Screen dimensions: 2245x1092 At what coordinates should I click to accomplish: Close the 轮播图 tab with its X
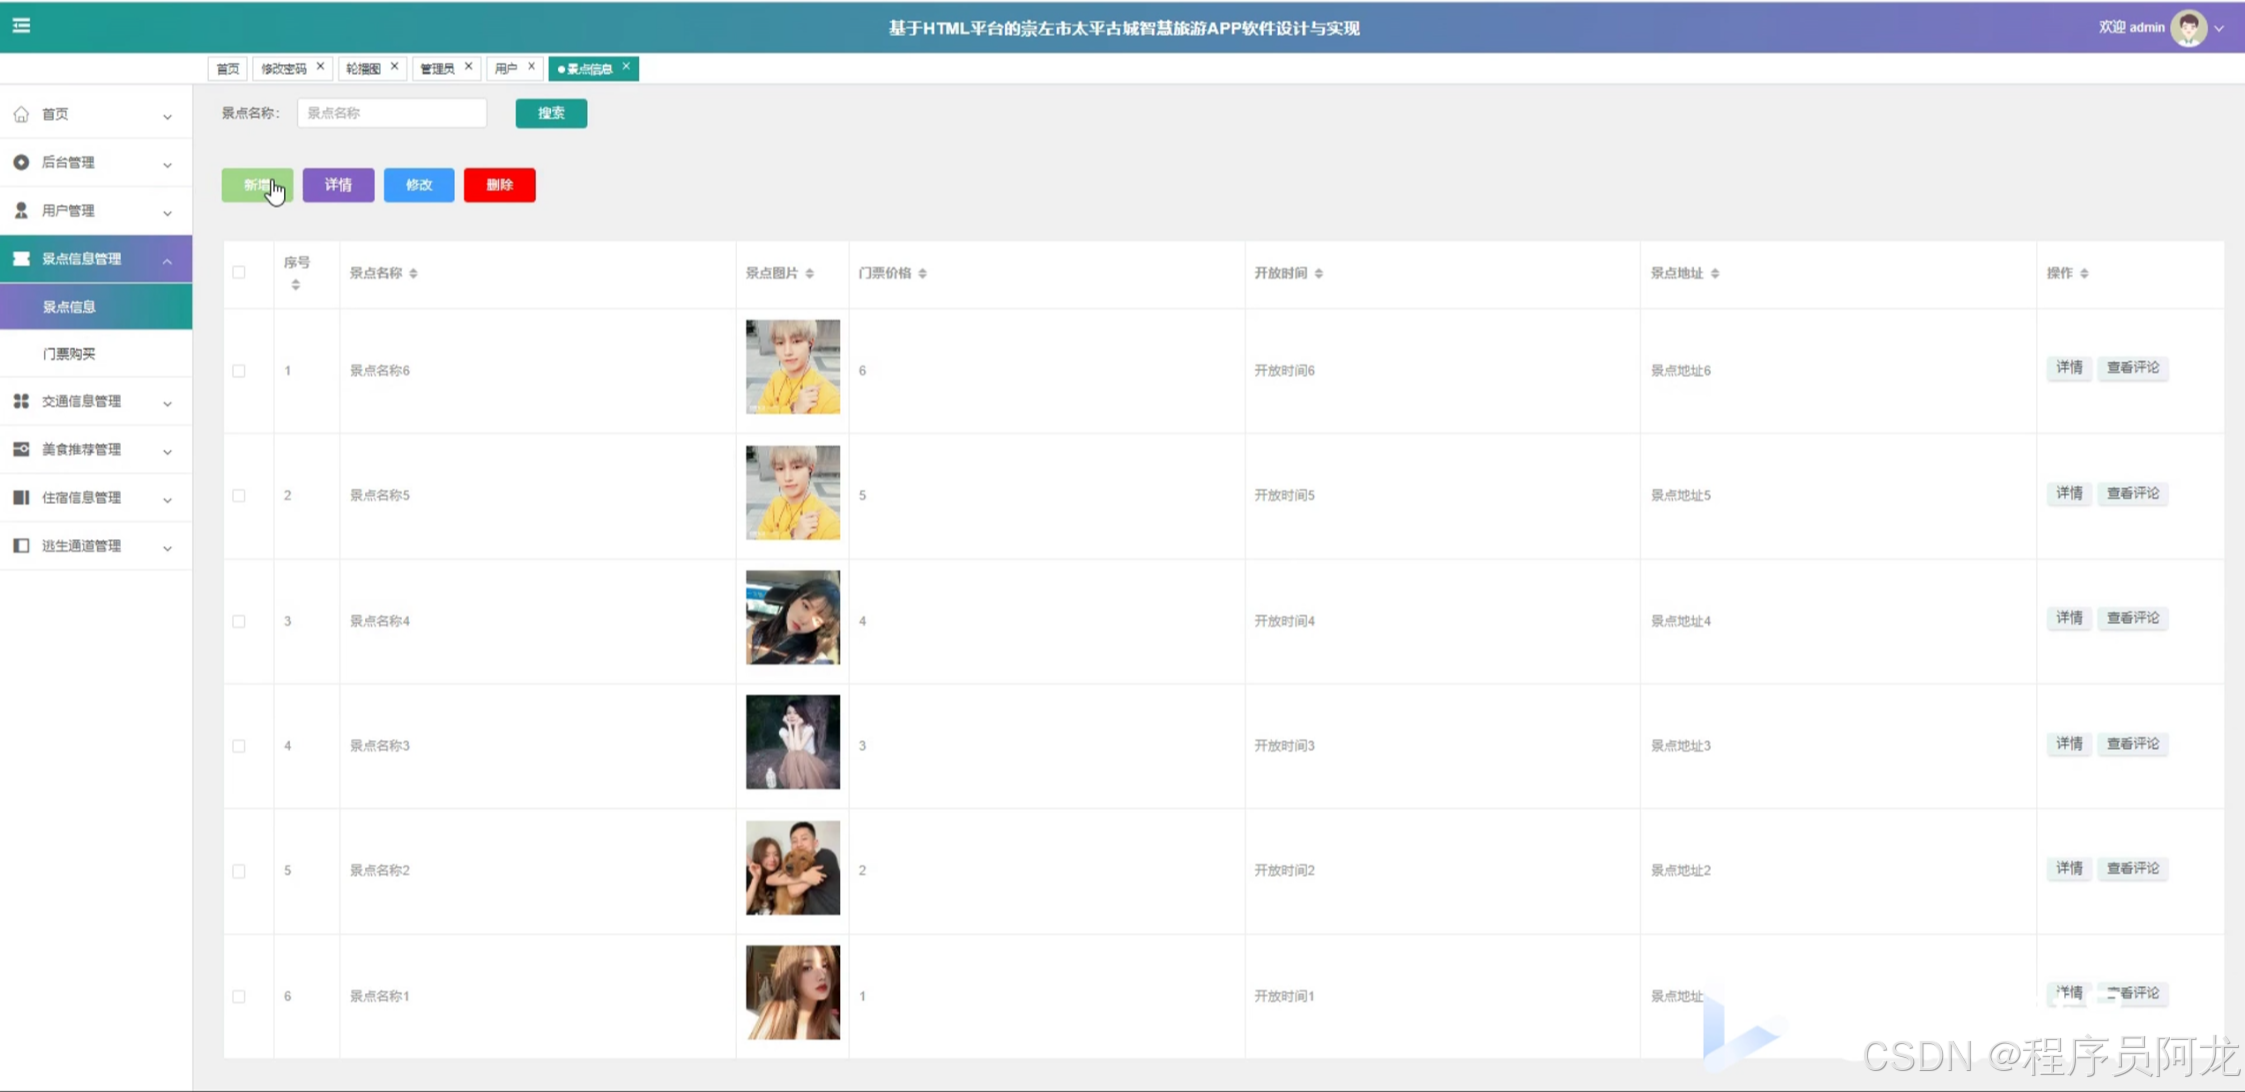tap(395, 67)
